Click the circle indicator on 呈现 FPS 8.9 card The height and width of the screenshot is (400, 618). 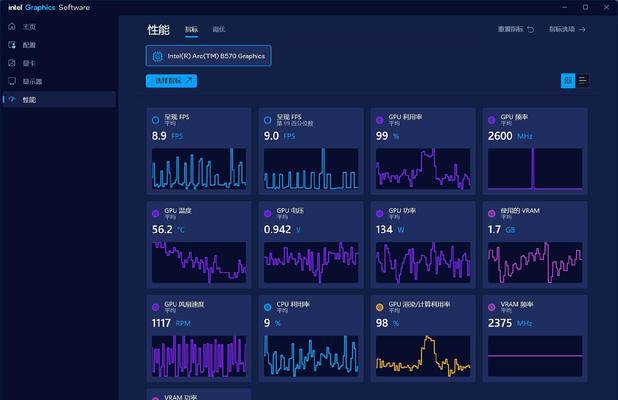coord(156,120)
